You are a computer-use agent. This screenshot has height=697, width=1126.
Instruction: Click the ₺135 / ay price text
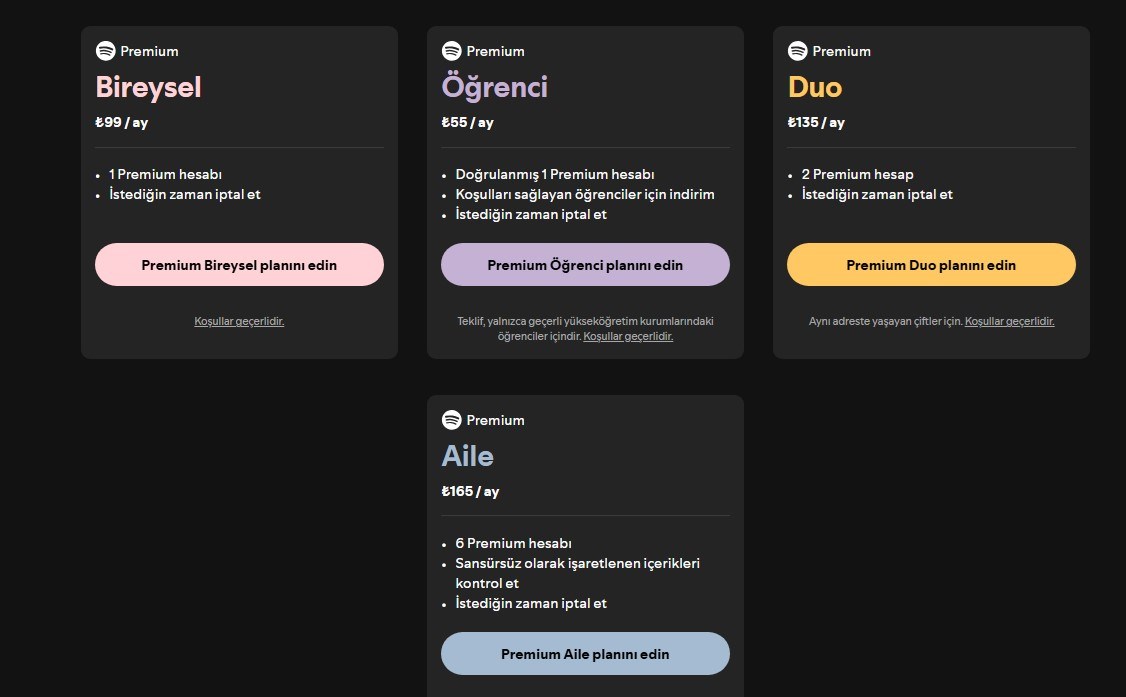pos(816,123)
